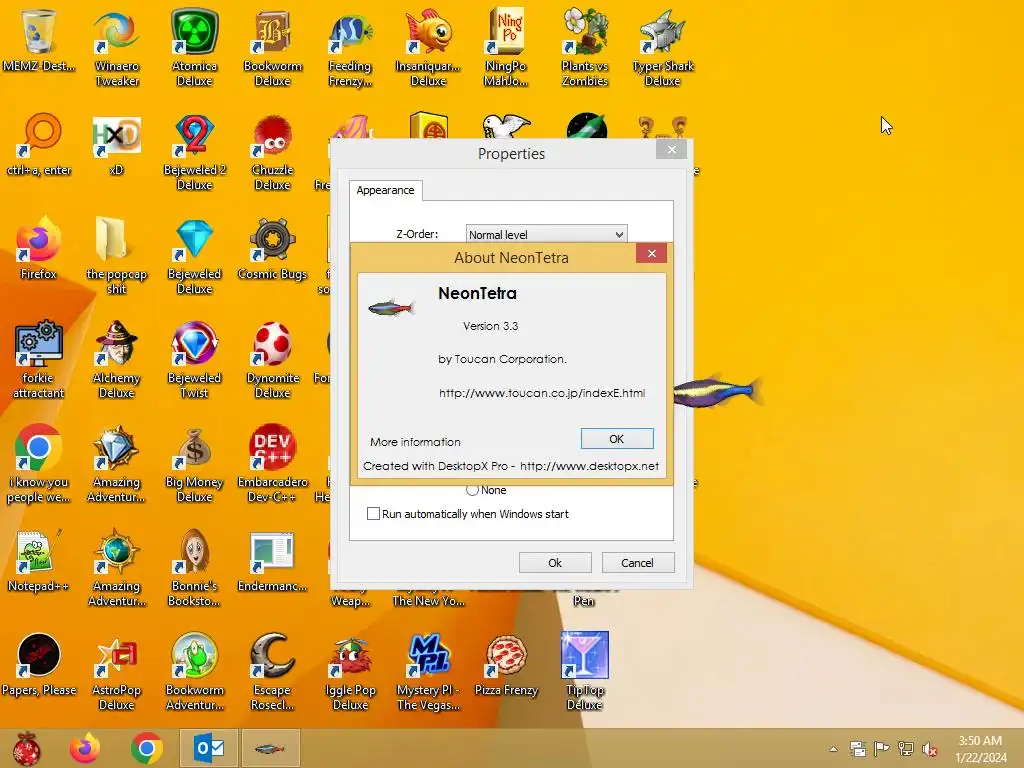Click the muted volume tray icon
This screenshot has height=768, width=1024.
click(930, 749)
